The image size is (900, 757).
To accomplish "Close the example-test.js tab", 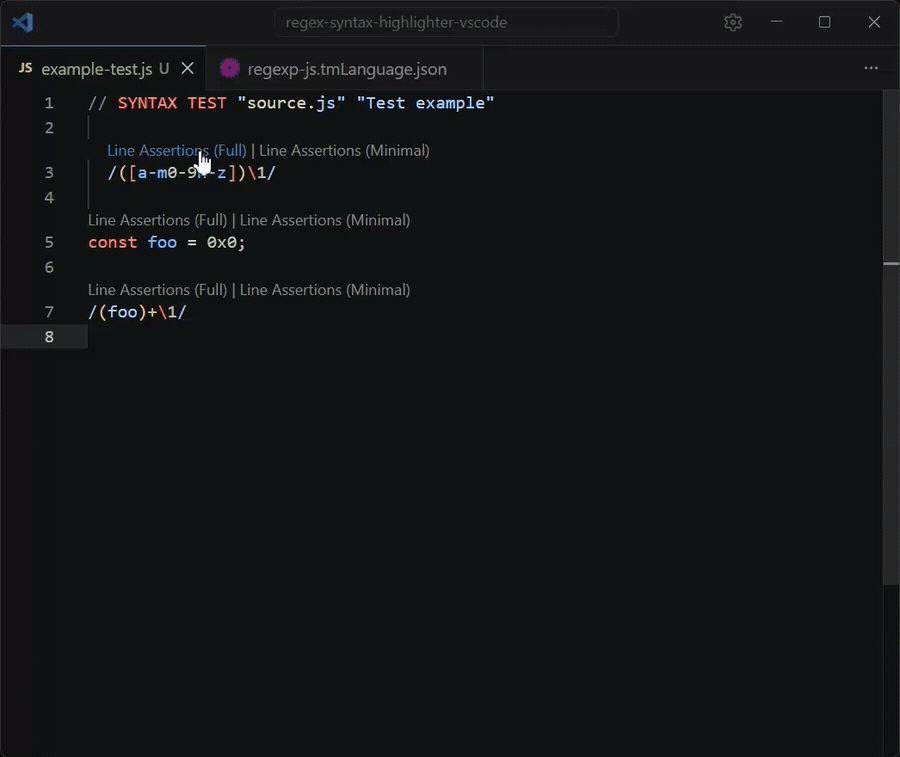I will pyautogui.click(x=187, y=68).
